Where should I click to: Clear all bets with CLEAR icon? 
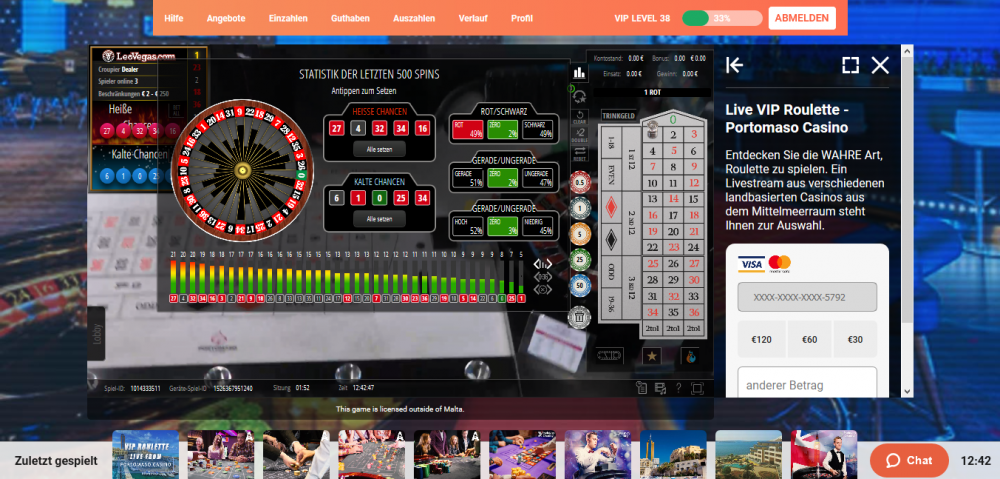coord(580,117)
